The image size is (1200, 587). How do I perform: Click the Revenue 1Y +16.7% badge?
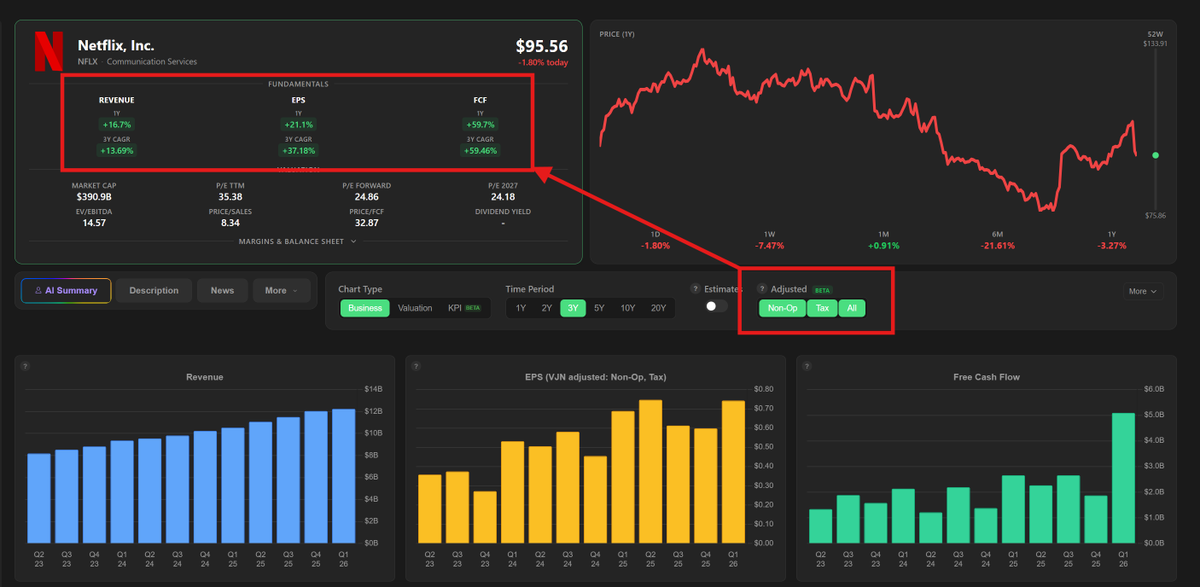tap(116, 125)
